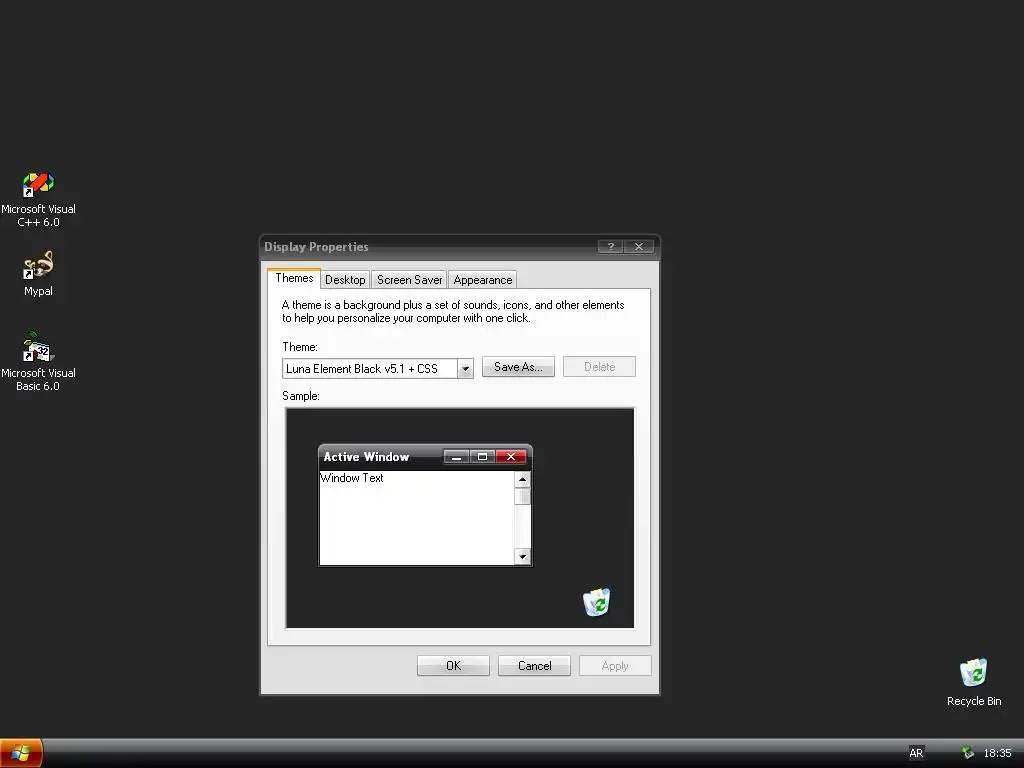This screenshot has width=1024, height=768.
Task: Click the sample scrollbar down arrow
Action: pyautogui.click(x=522, y=556)
